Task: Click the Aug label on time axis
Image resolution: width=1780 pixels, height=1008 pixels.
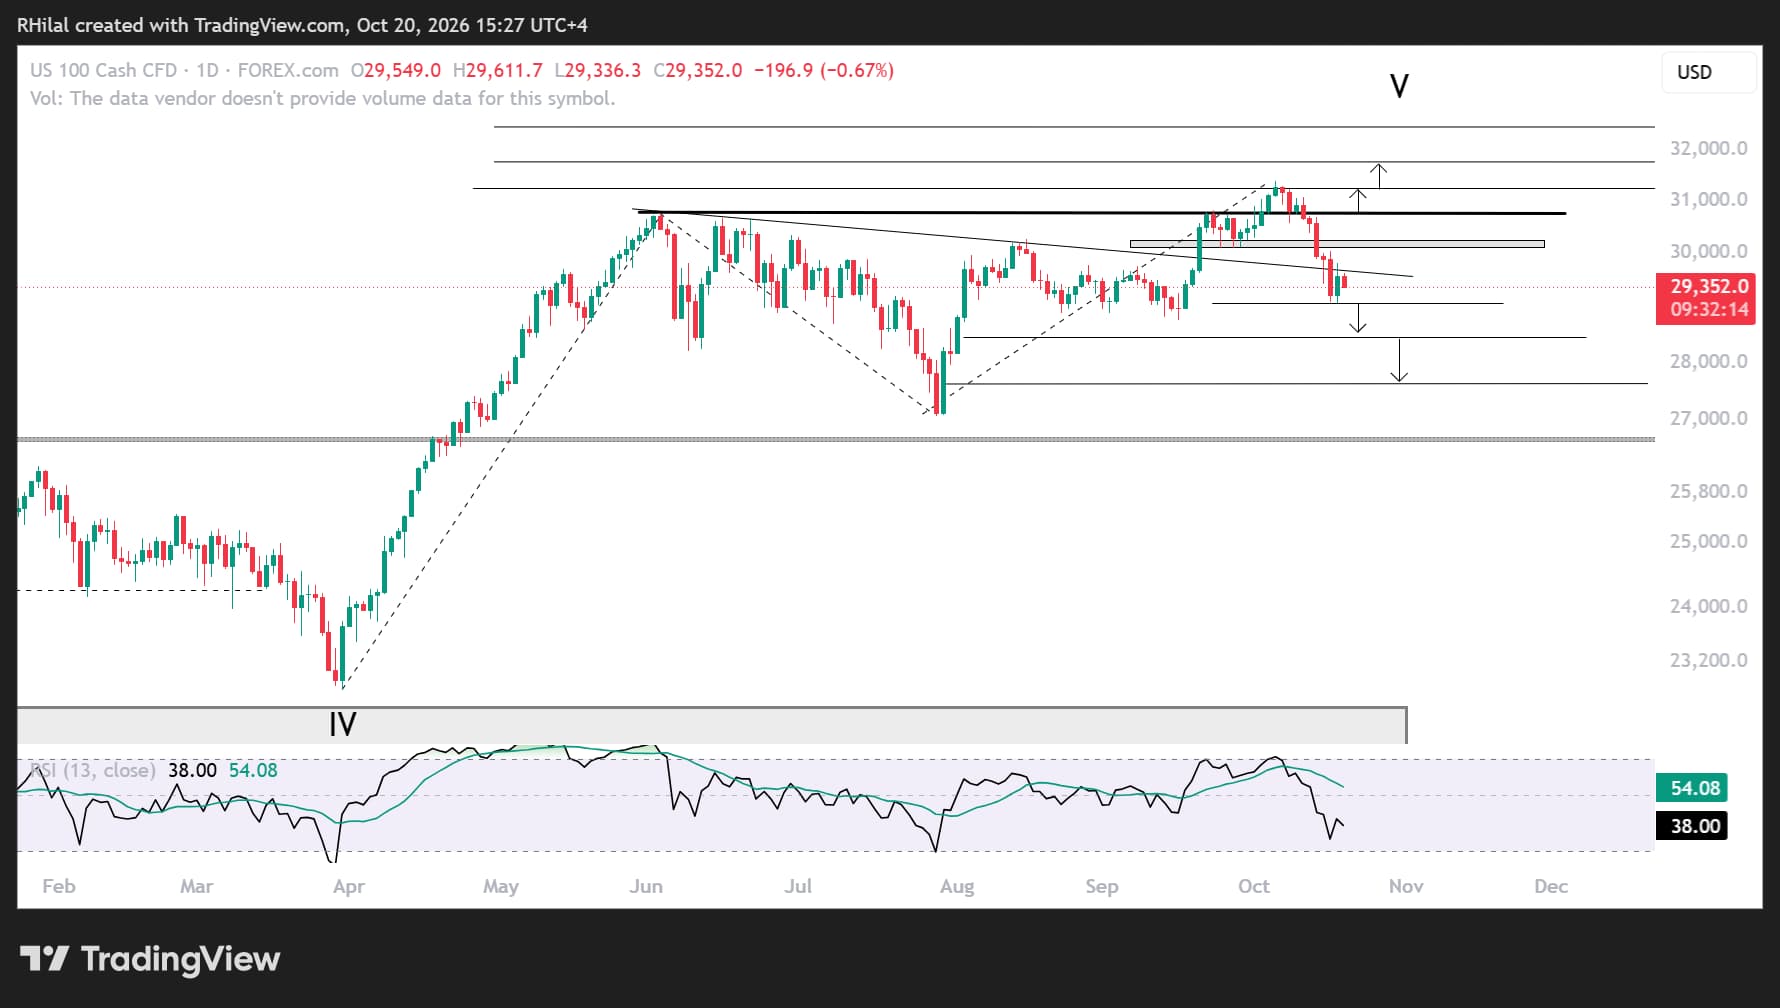Action: tap(957, 886)
